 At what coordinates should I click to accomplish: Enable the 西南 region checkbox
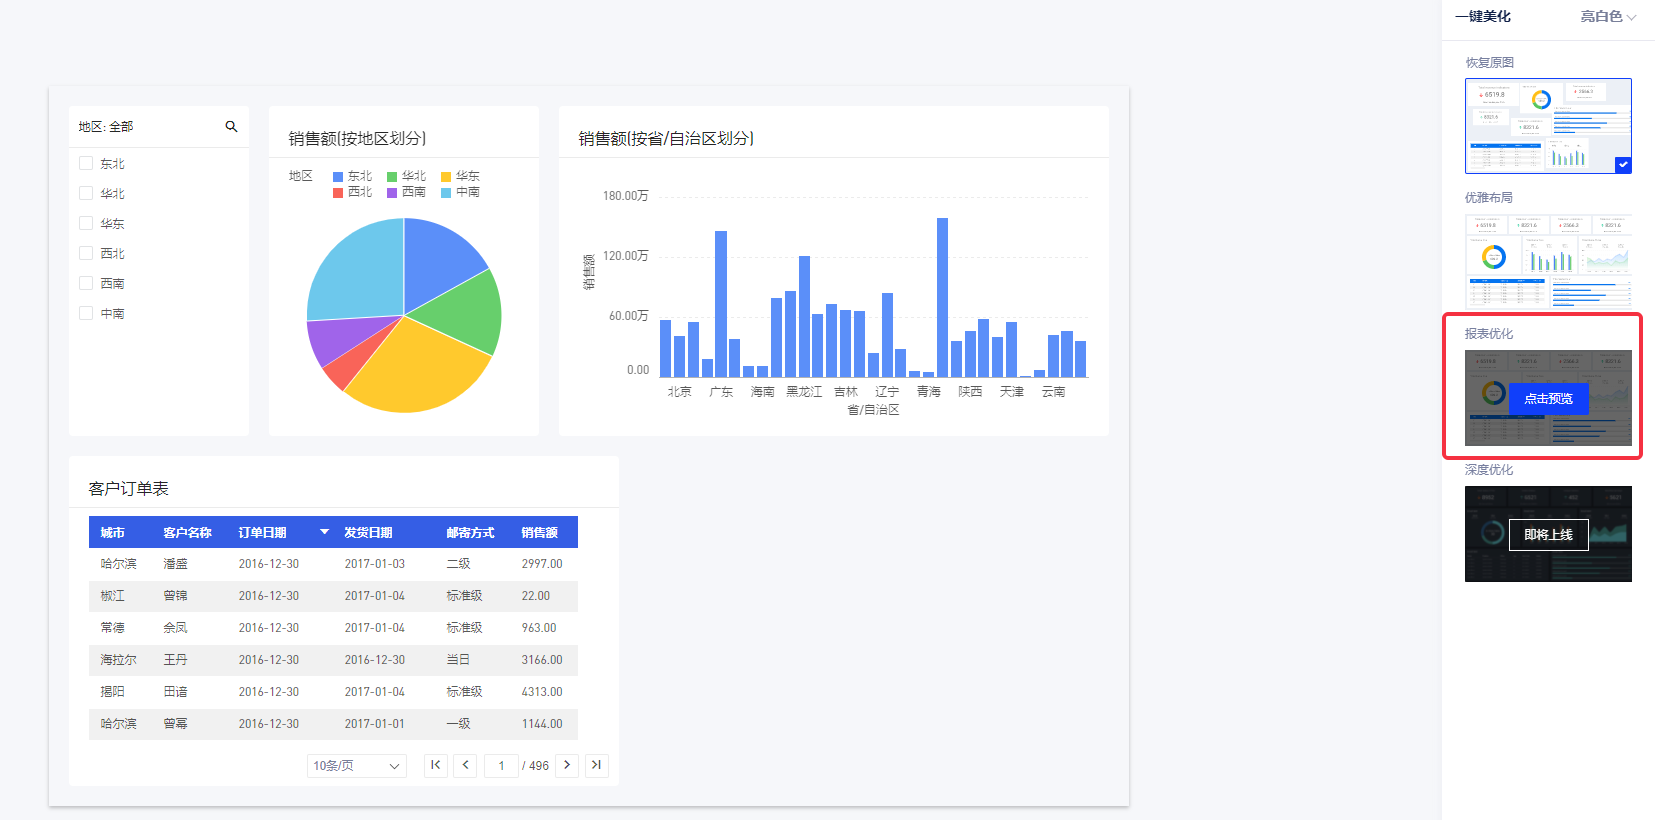(x=86, y=283)
